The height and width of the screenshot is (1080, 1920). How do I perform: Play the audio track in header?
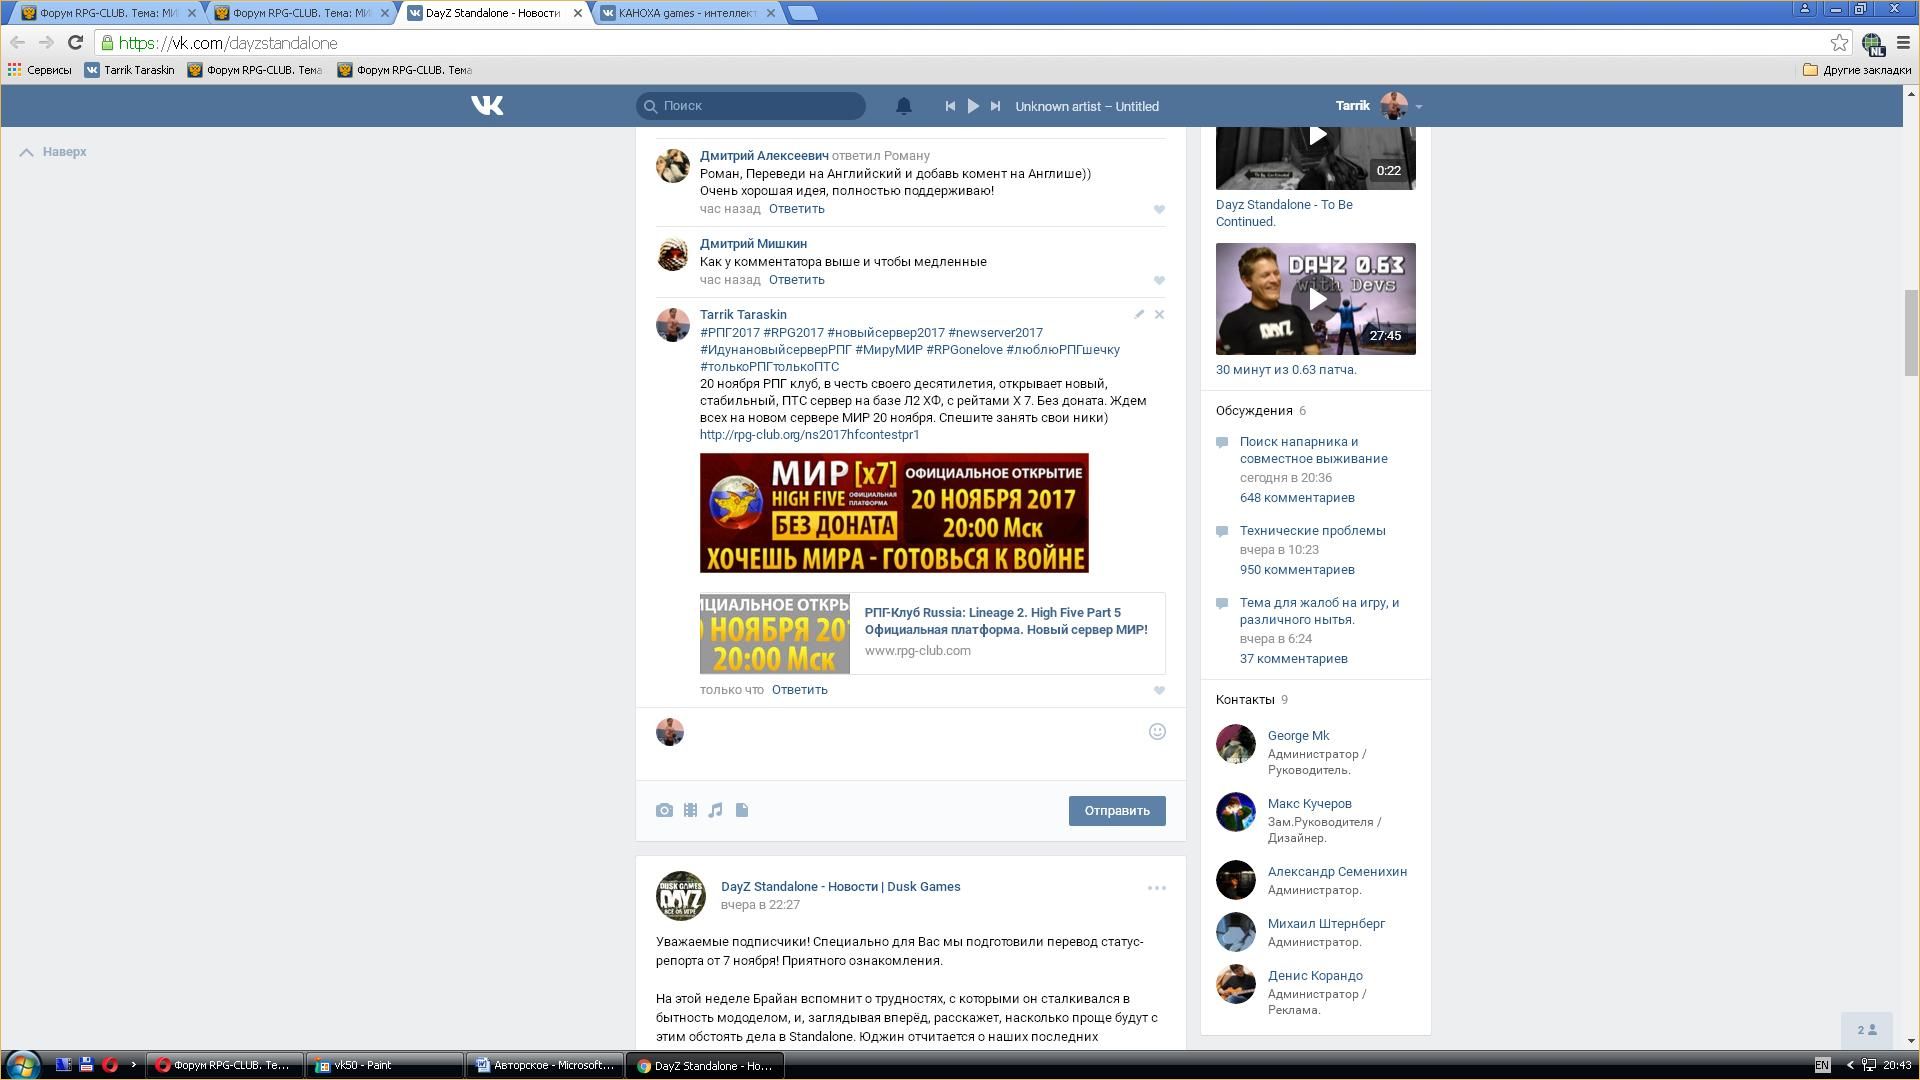972,106
